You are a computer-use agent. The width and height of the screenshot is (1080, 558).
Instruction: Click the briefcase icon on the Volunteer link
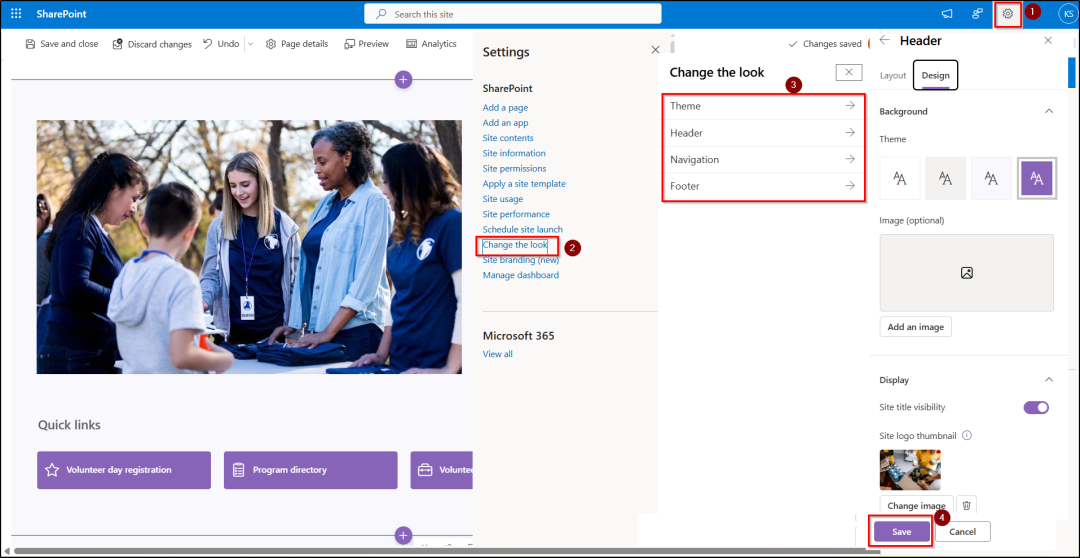tap(426, 470)
